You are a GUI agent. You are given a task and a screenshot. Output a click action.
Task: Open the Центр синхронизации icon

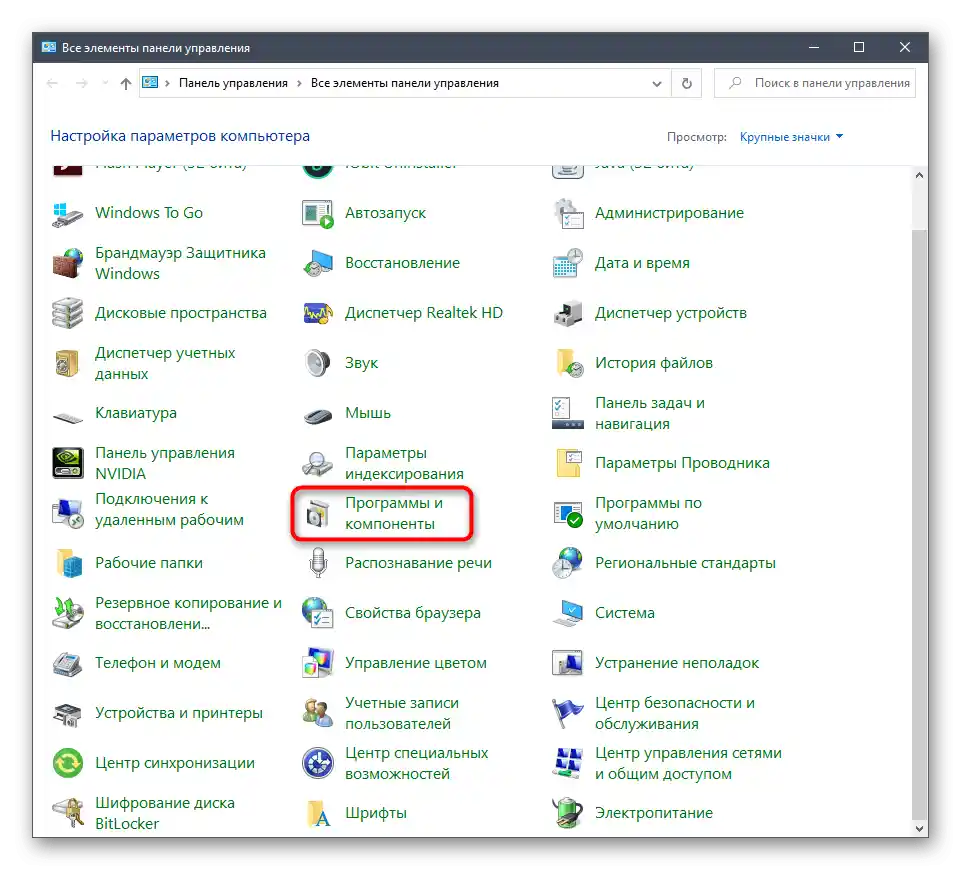67,763
